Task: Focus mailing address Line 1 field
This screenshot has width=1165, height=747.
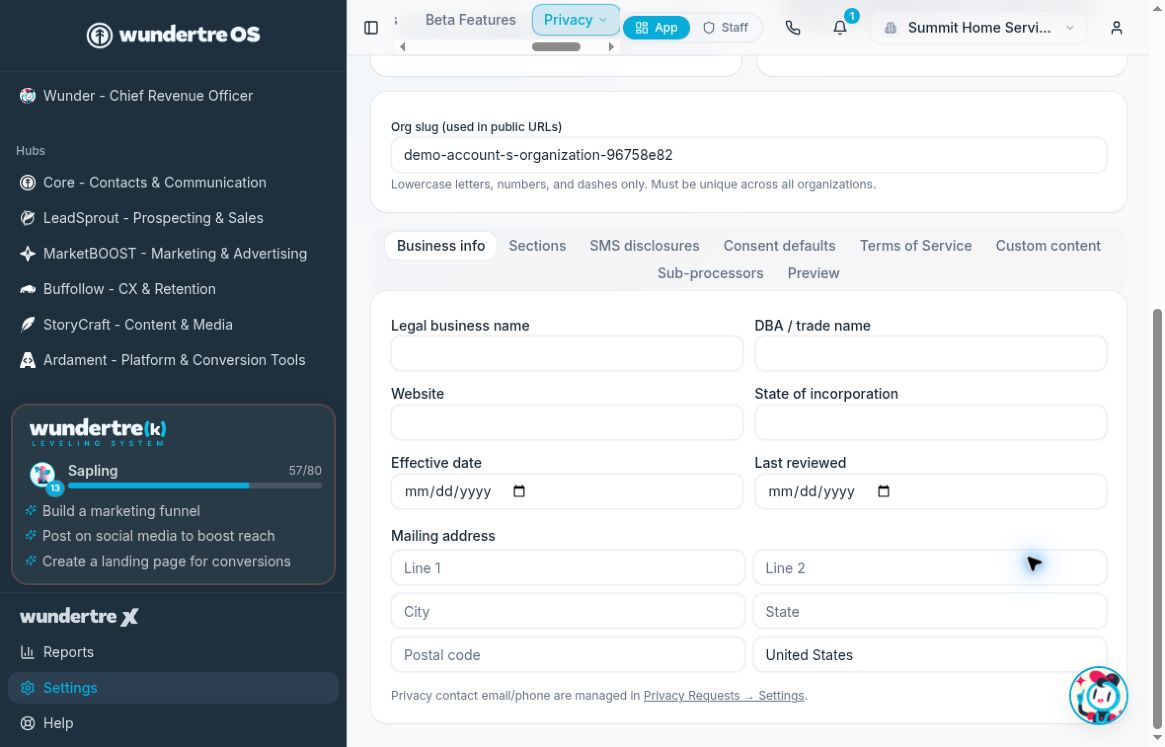Action: (568, 568)
